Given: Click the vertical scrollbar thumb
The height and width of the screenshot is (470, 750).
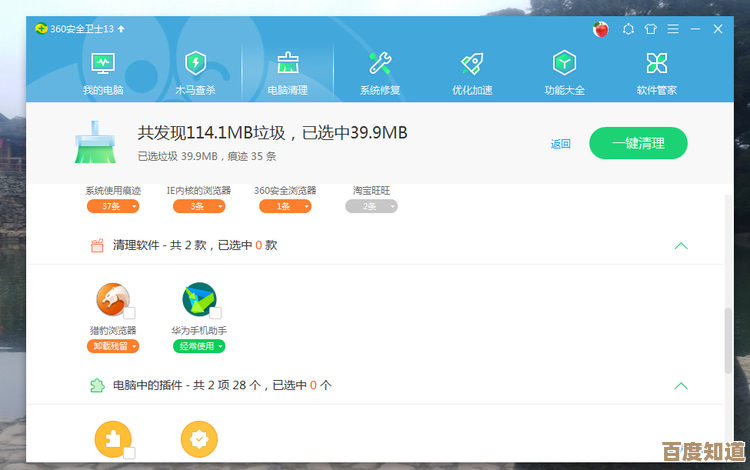Looking at the screenshot, I should point(729,340).
